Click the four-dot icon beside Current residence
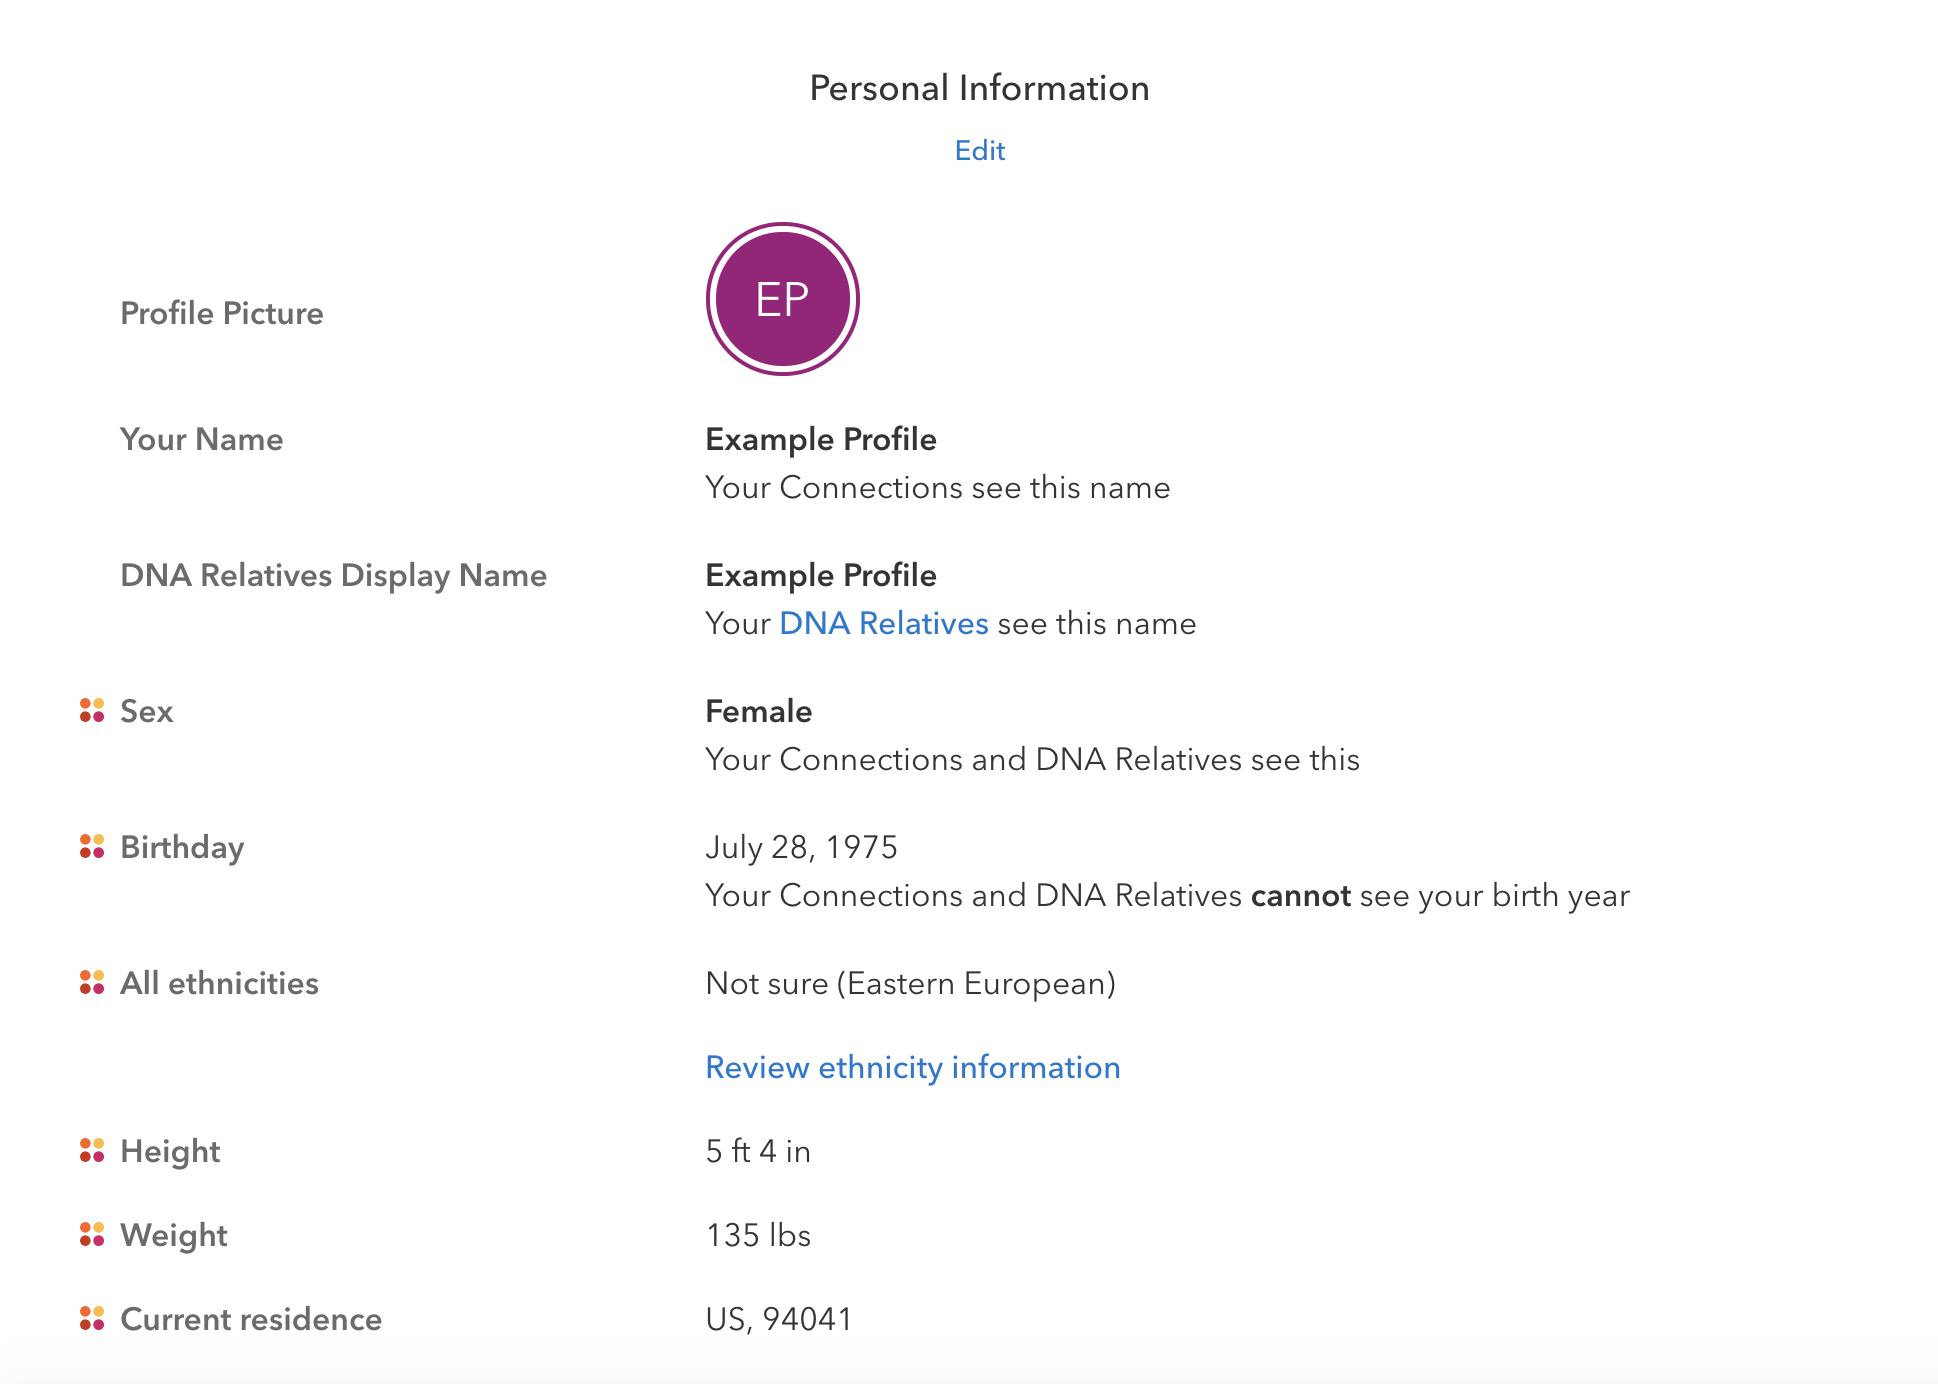Image resolution: width=1938 pixels, height=1384 pixels. (x=92, y=1318)
